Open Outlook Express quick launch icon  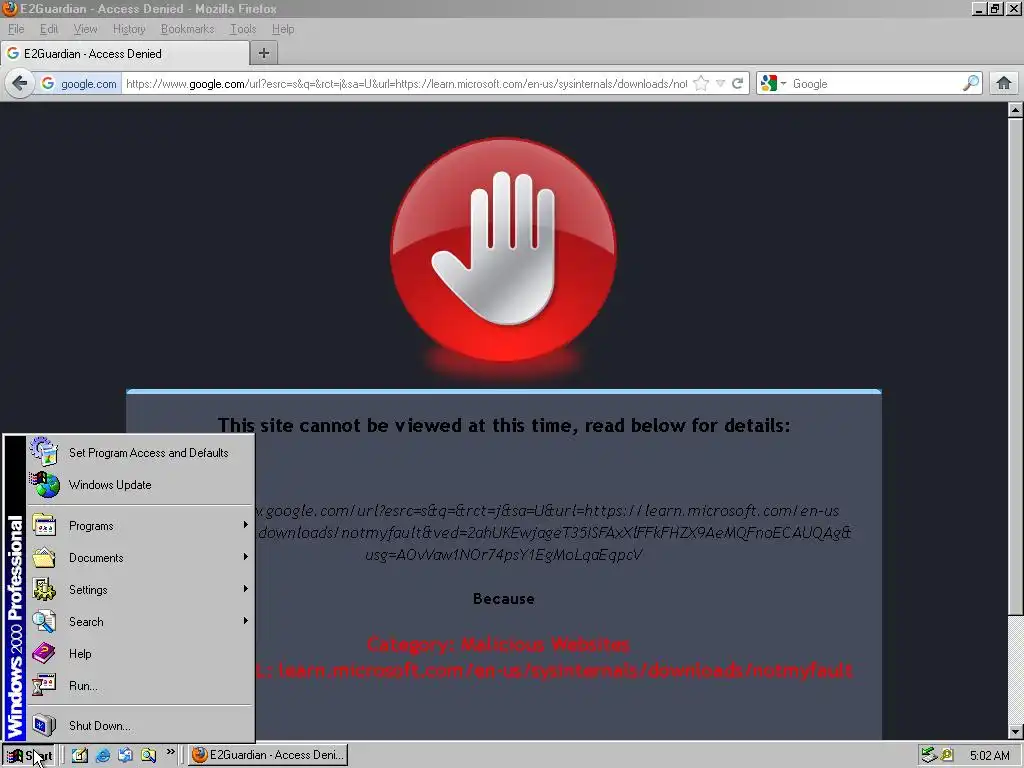click(125, 755)
